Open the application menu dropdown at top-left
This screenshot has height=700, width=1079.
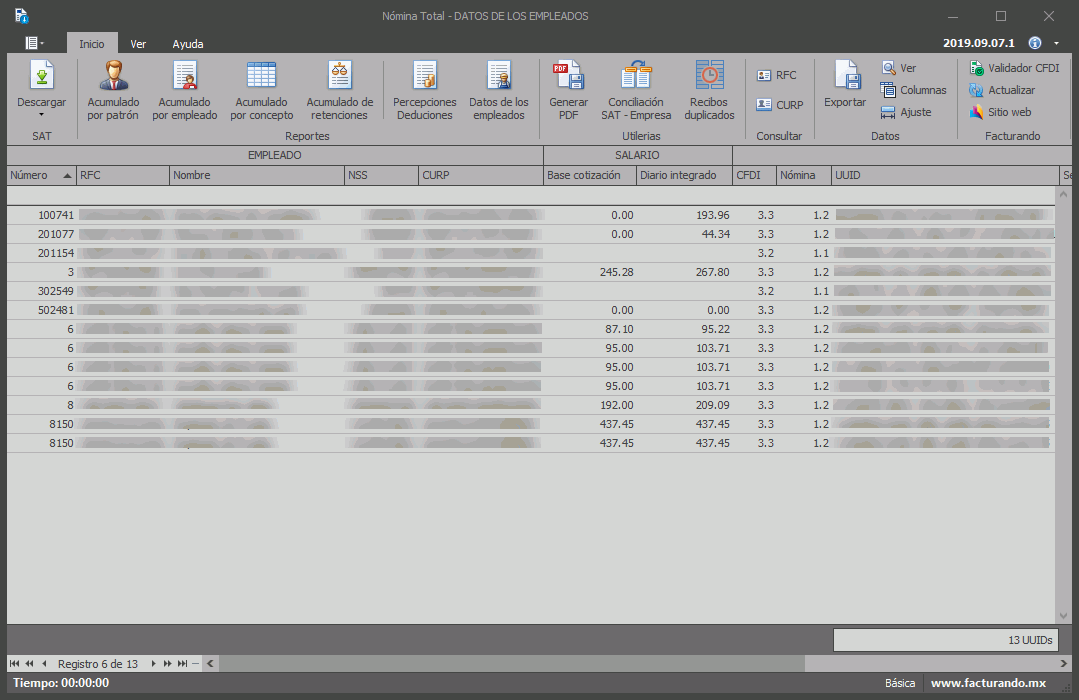click(x=34, y=43)
